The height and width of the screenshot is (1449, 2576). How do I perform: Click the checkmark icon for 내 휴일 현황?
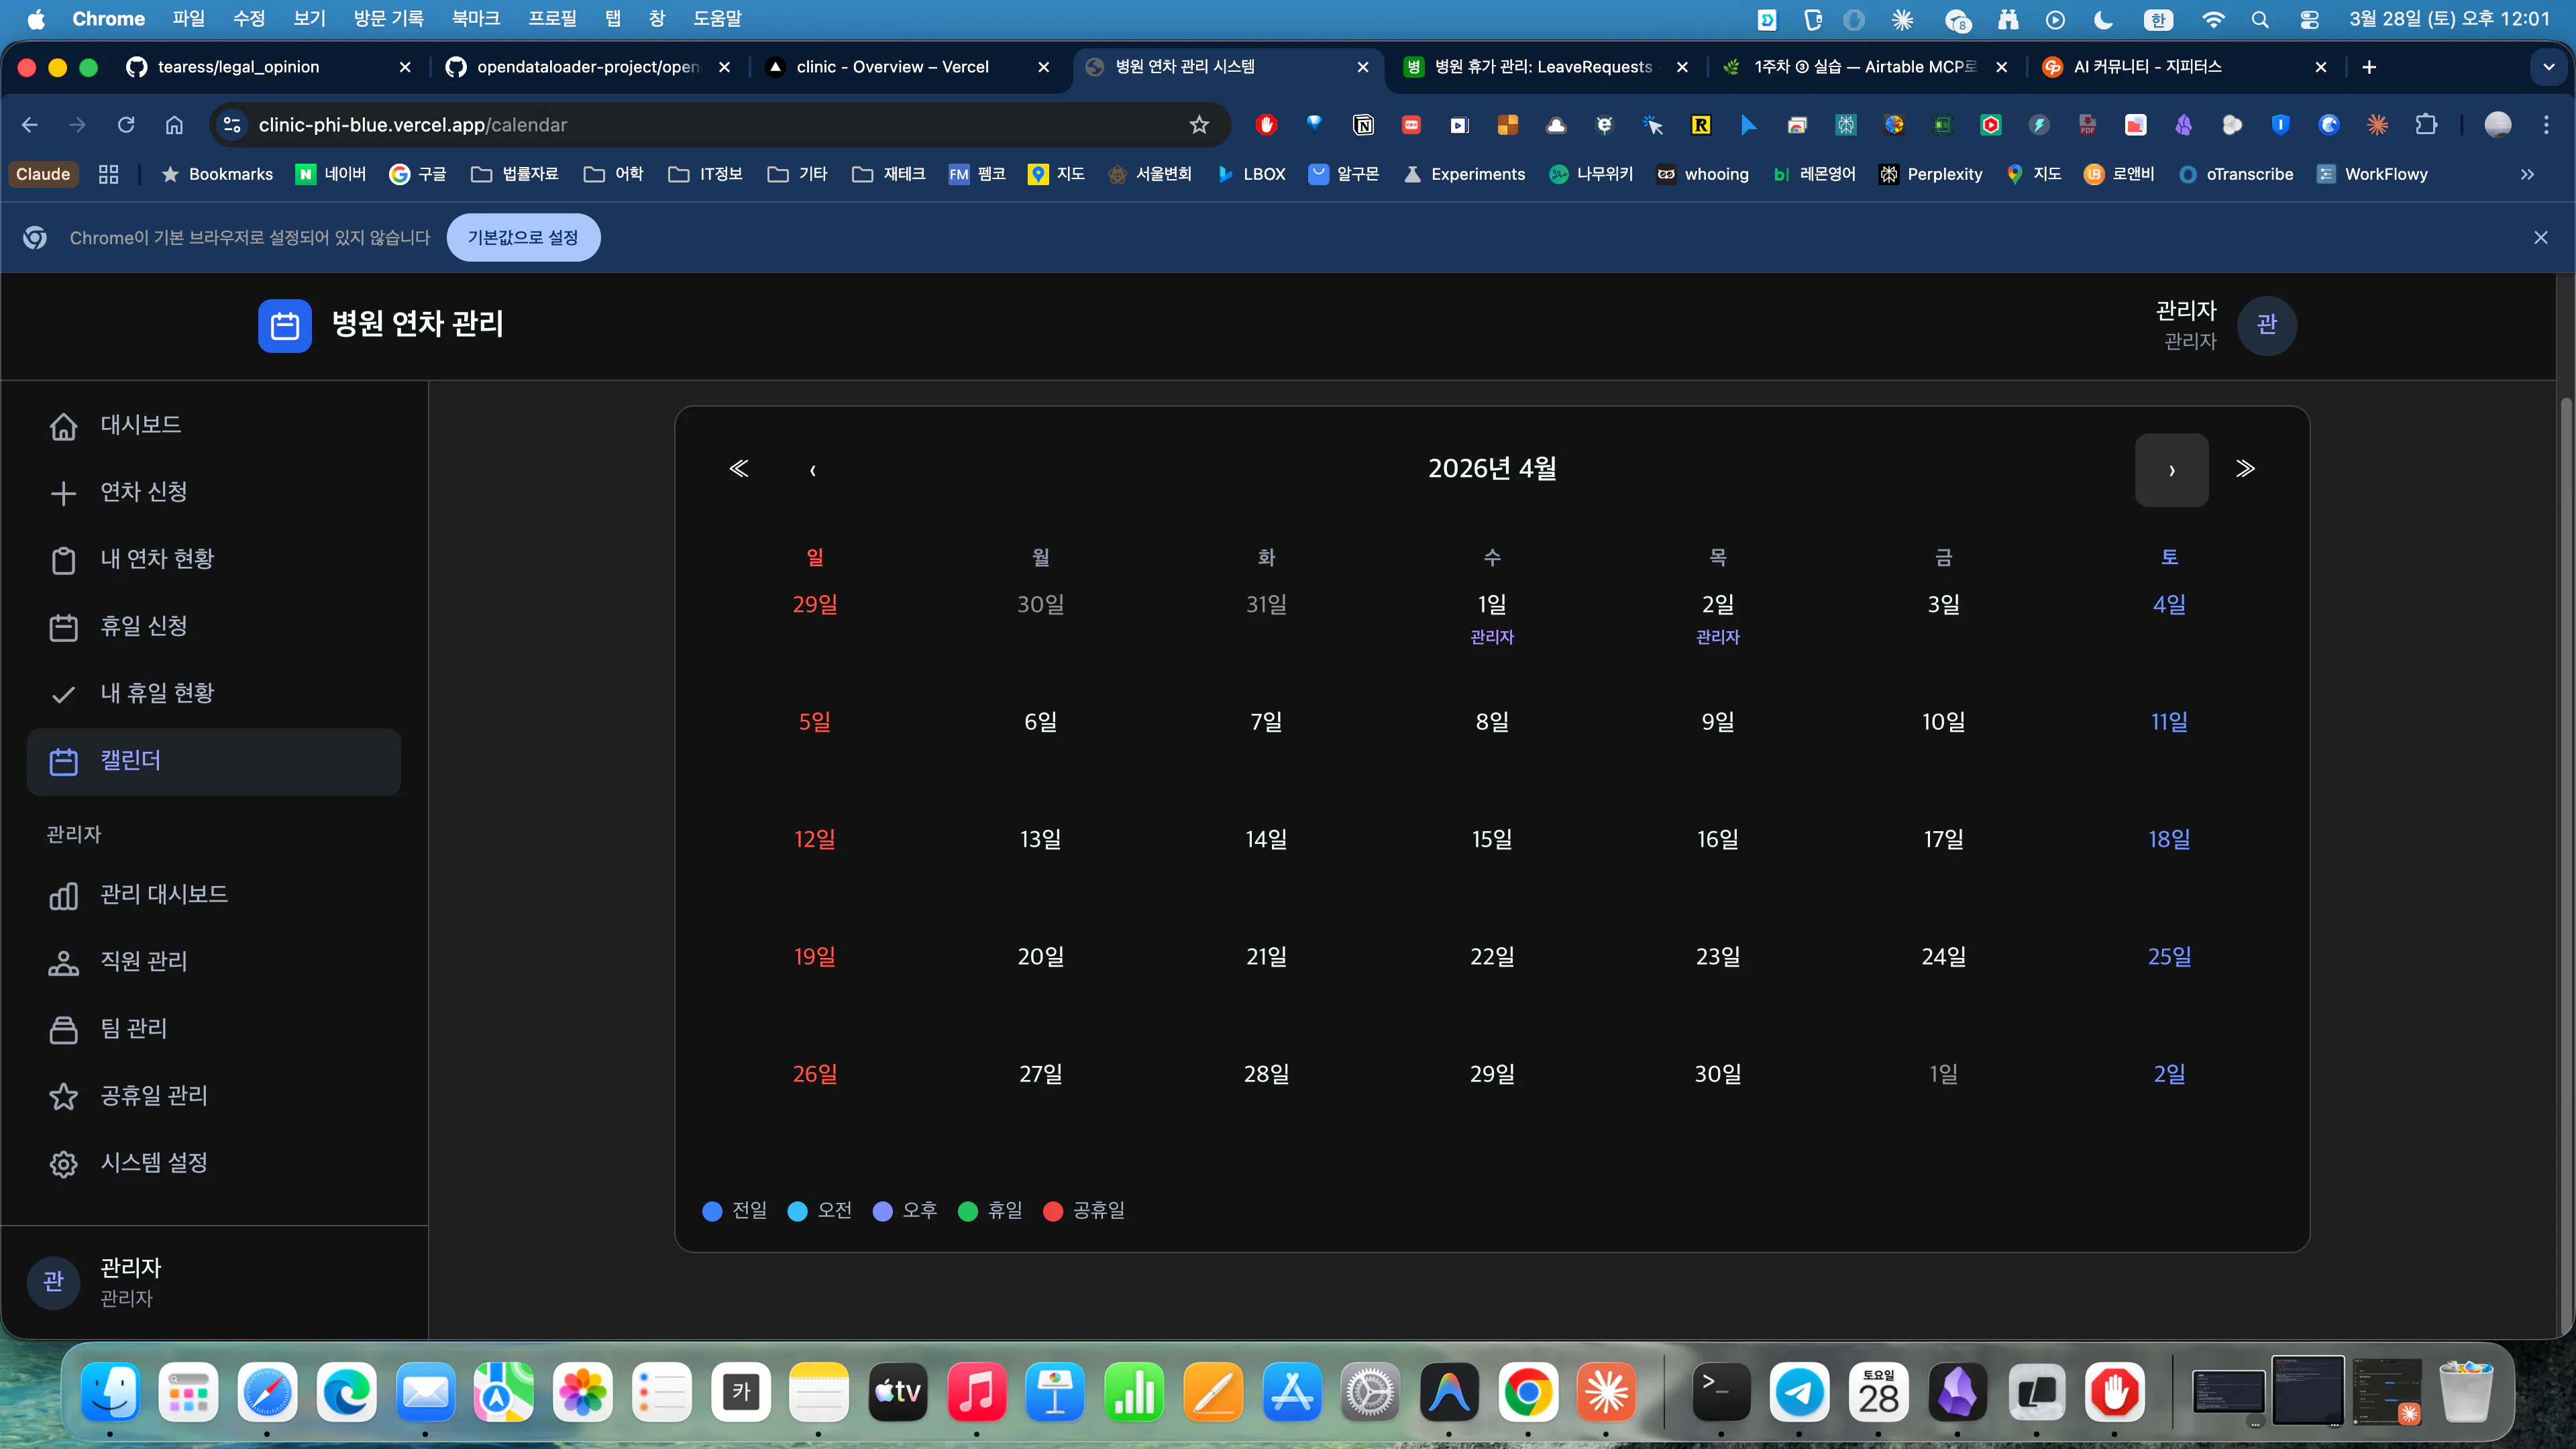(x=63, y=694)
